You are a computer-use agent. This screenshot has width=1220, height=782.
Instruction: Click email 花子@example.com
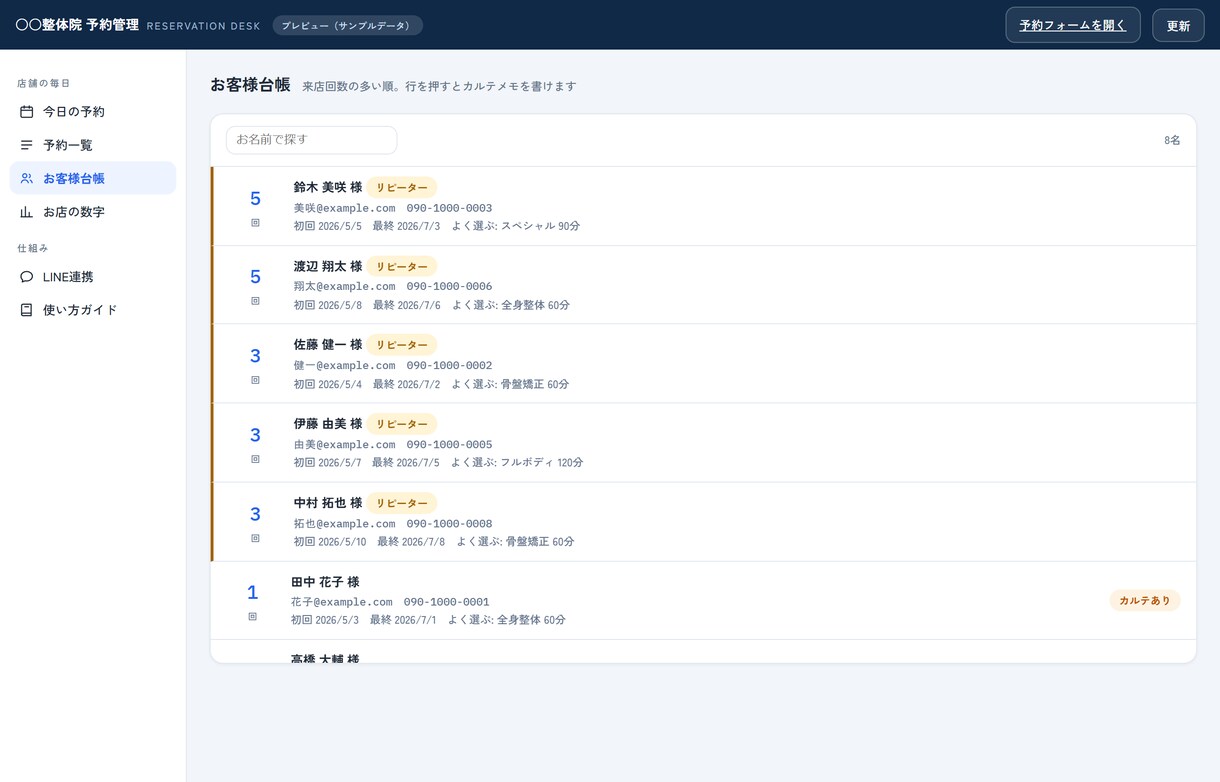[x=341, y=603]
